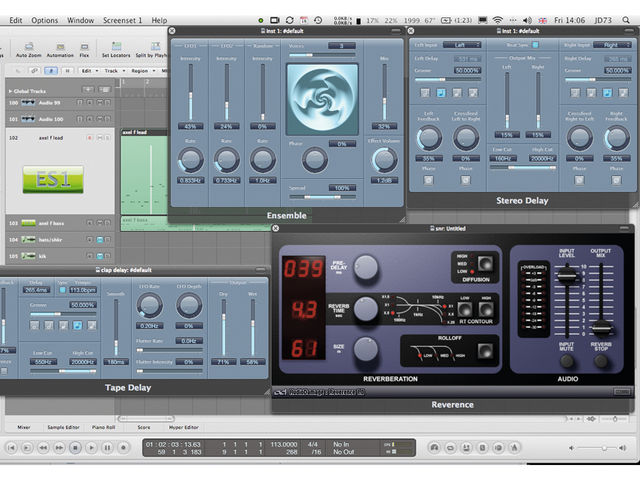Click the Automation toolbar icon
This screenshot has height=480, width=640.
[x=60, y=47]
